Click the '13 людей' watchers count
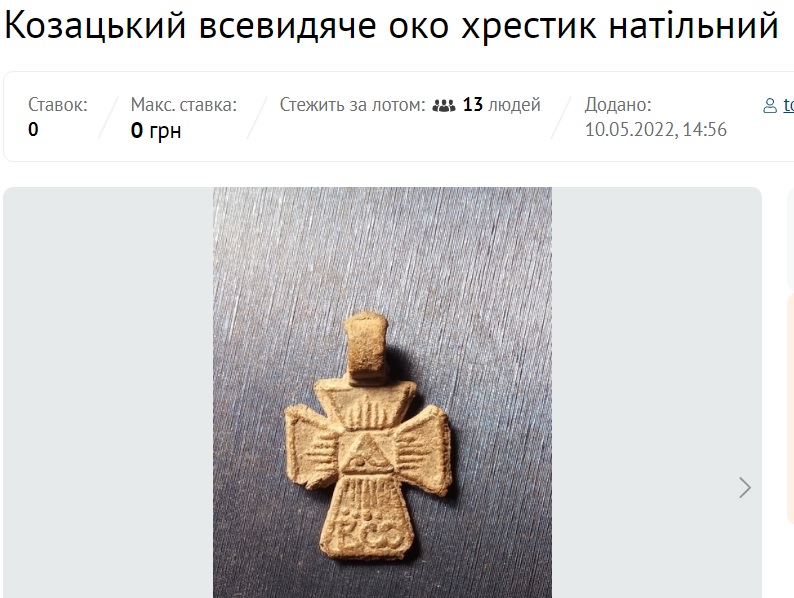This screenshot has width=794, height=598. pyautogui.click(x=501, y=105)
